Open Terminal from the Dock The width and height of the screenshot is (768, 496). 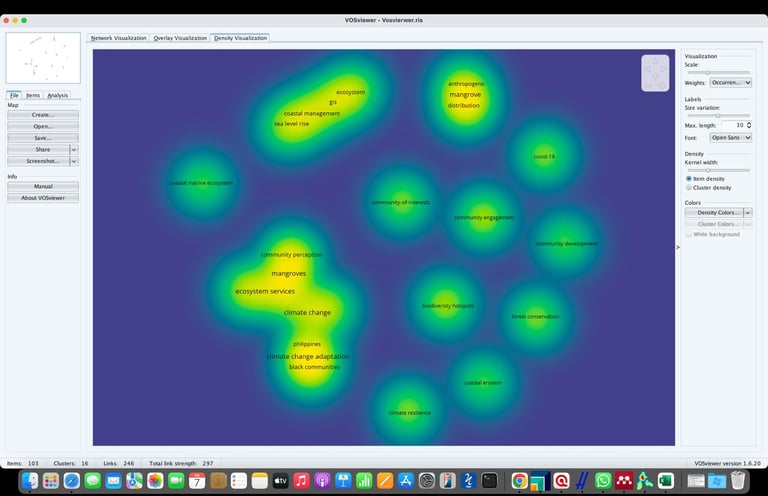(489, 481)
